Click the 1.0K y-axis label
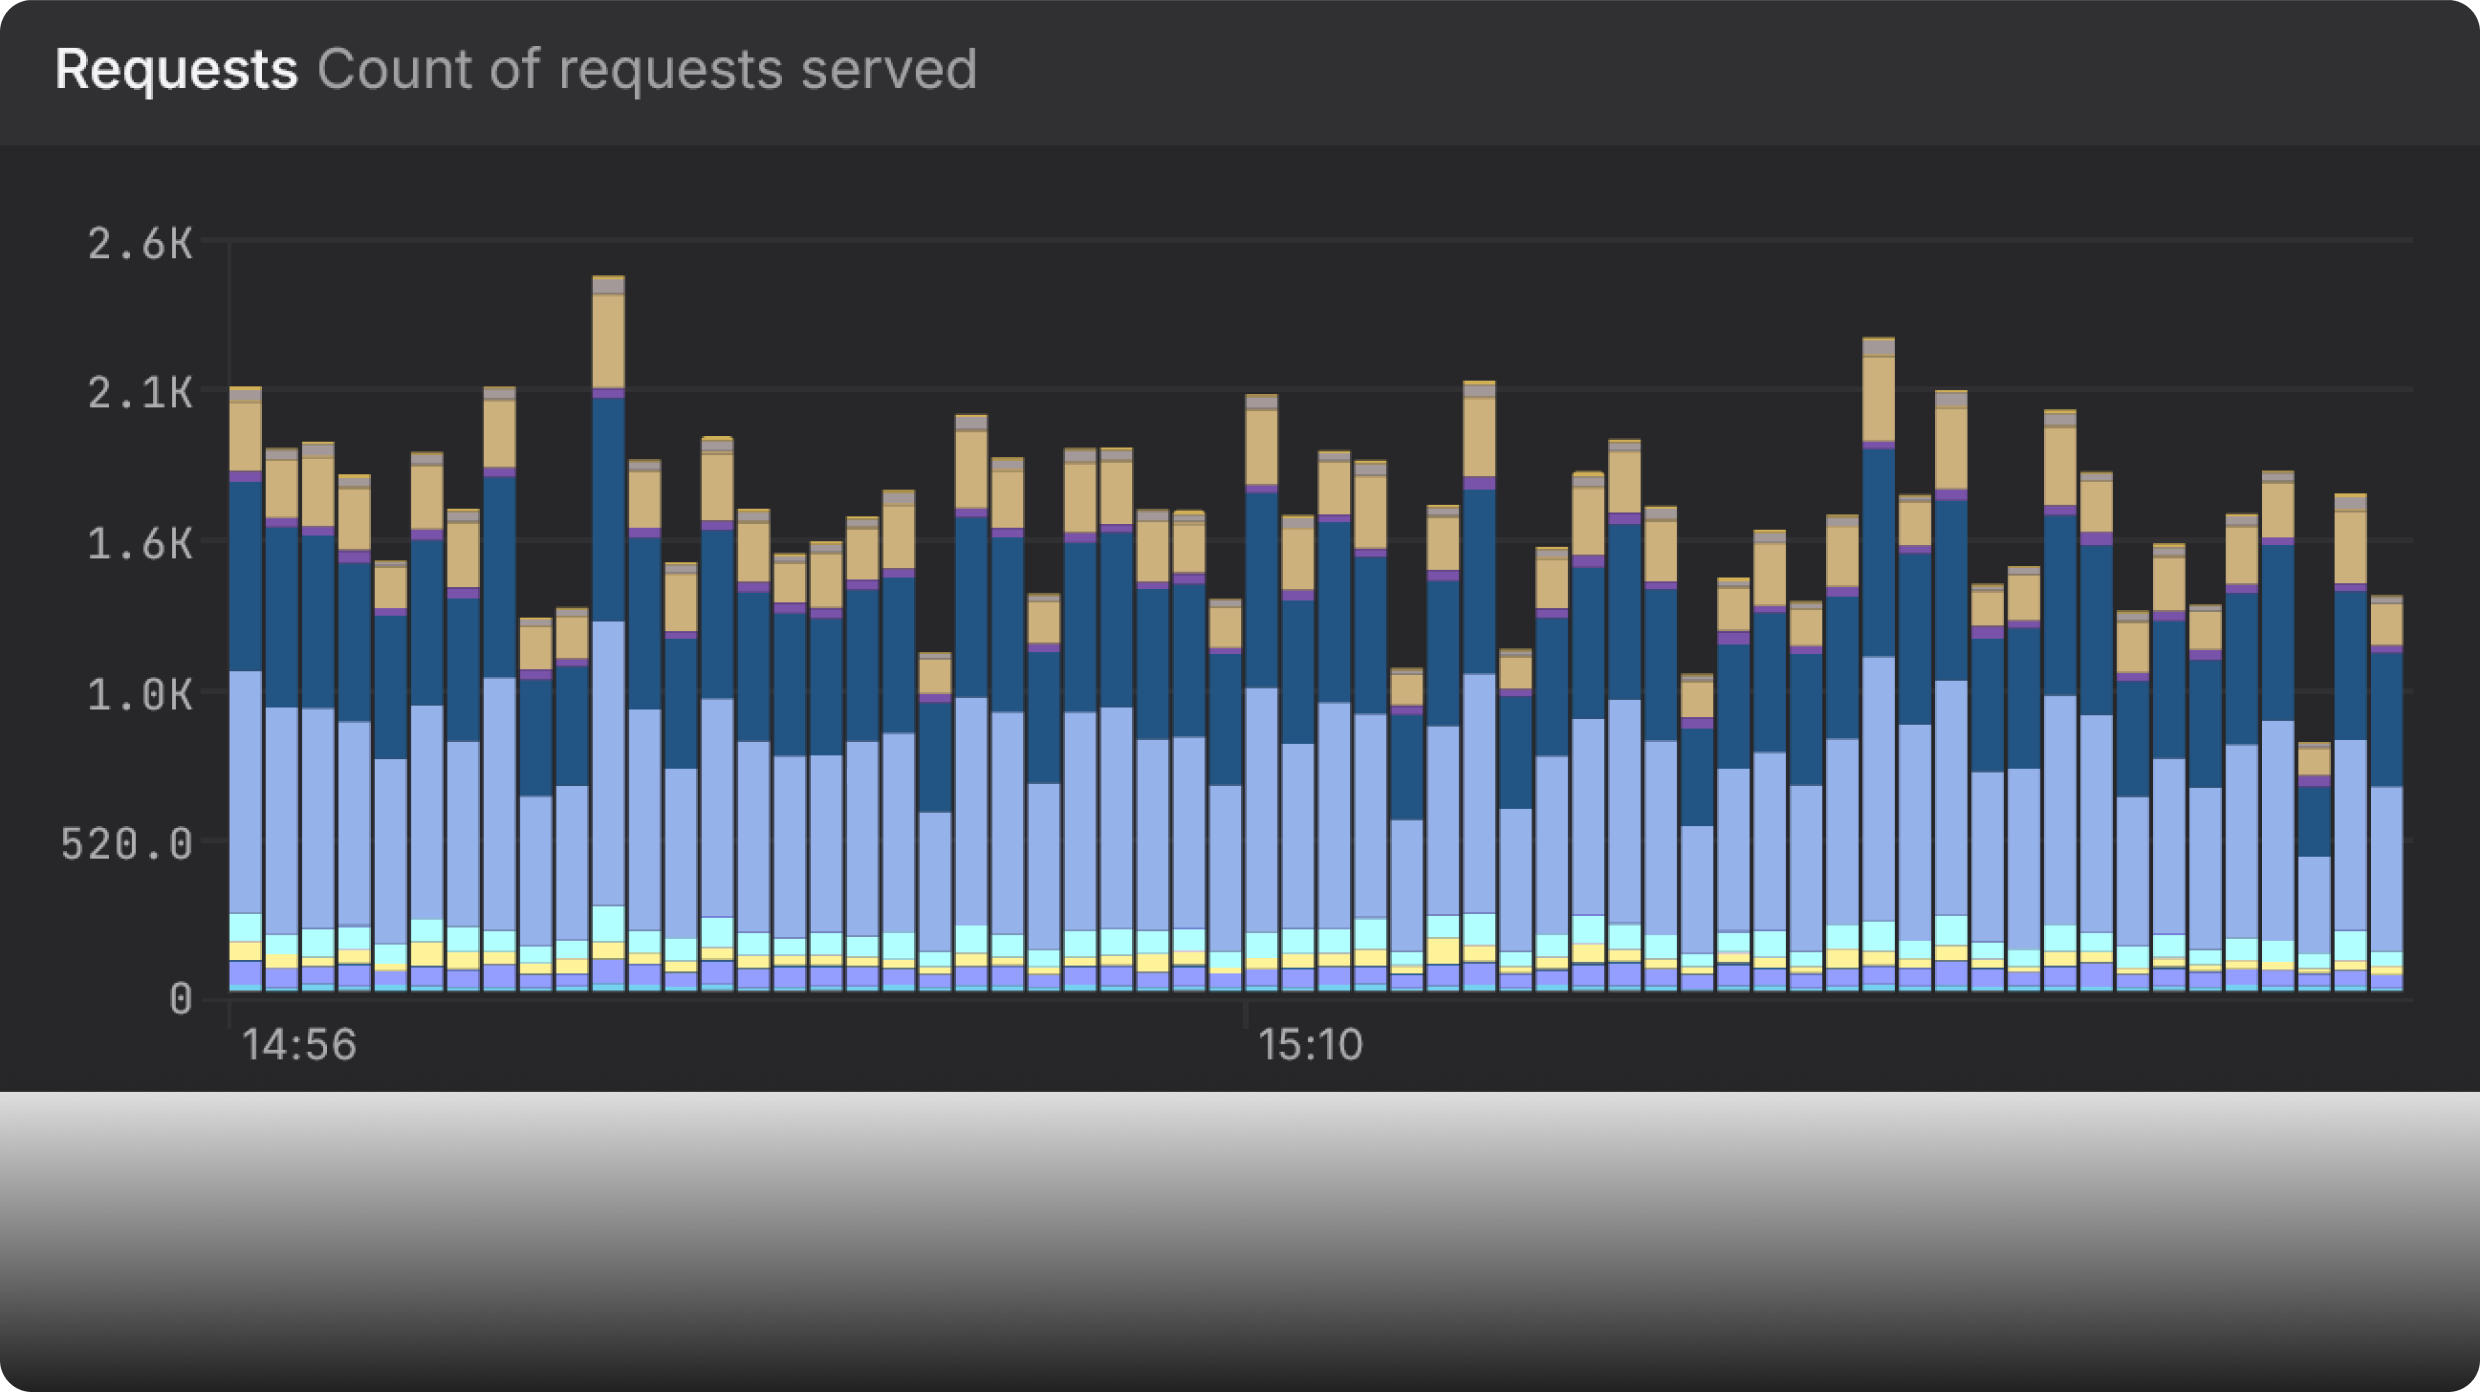This screenshot has height=1392, width=2480. point(140,695)
